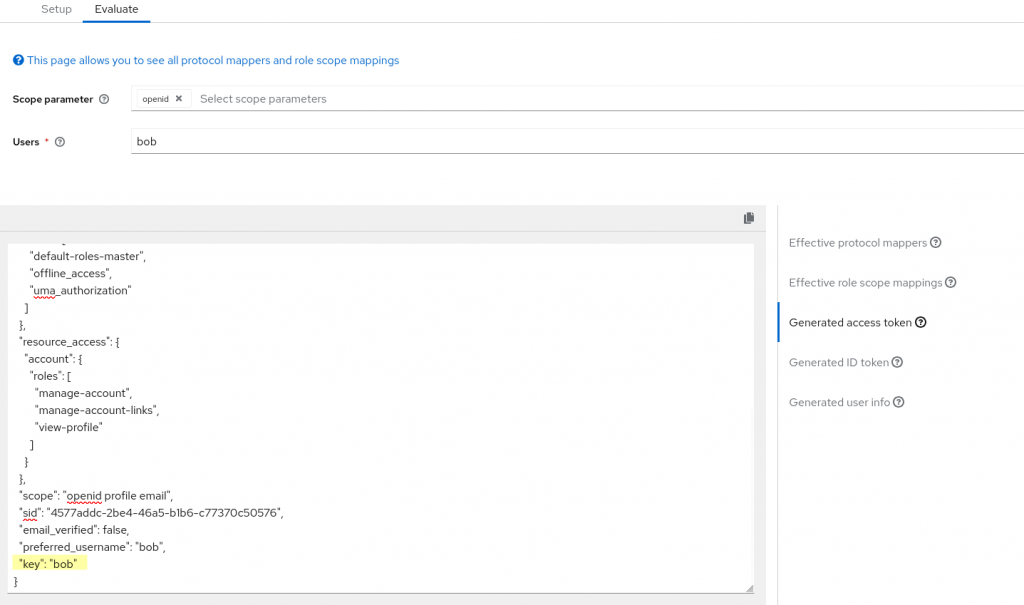
Task: Click the "preferred_username": "bob" line
Action: [x=92, y=547]
